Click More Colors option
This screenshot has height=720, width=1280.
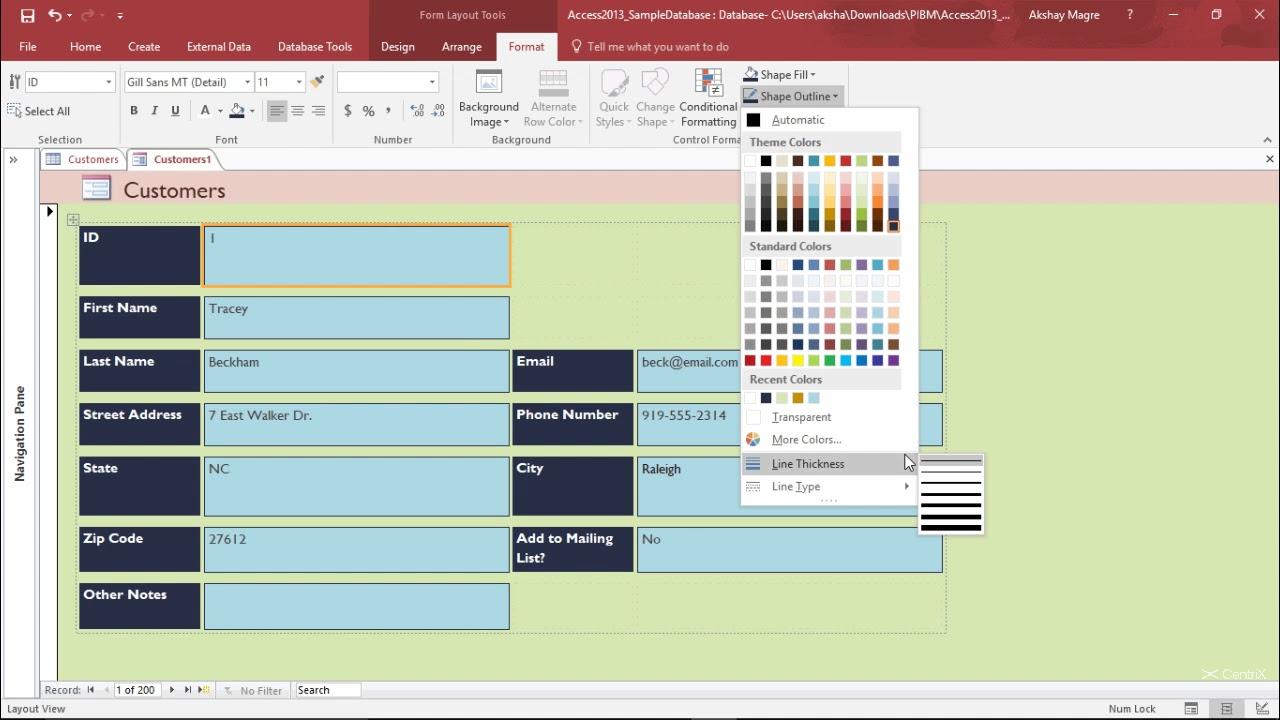tap(806, 440)
